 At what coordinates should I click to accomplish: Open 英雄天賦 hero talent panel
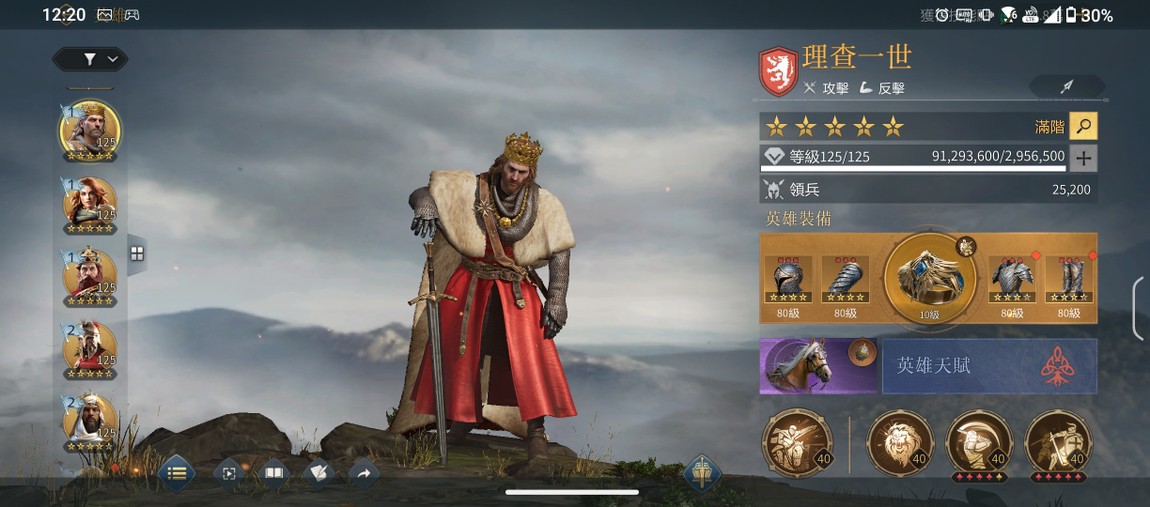[989, 365]
